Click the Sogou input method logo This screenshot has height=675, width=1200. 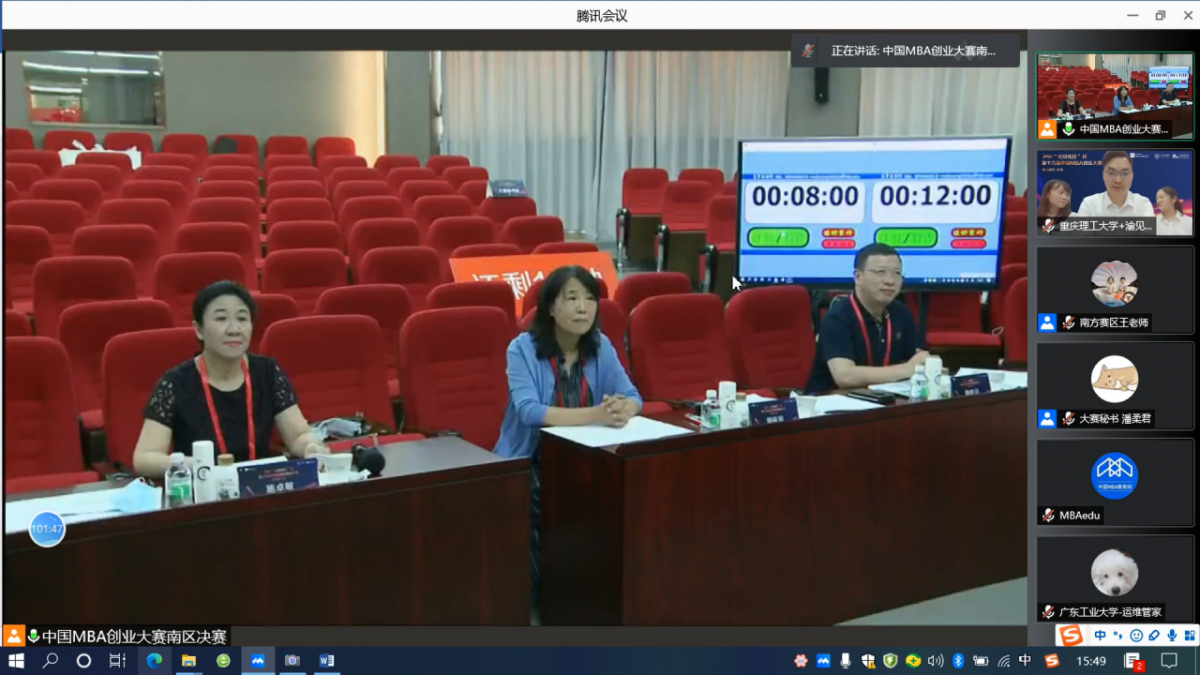tap(1071, 636)
